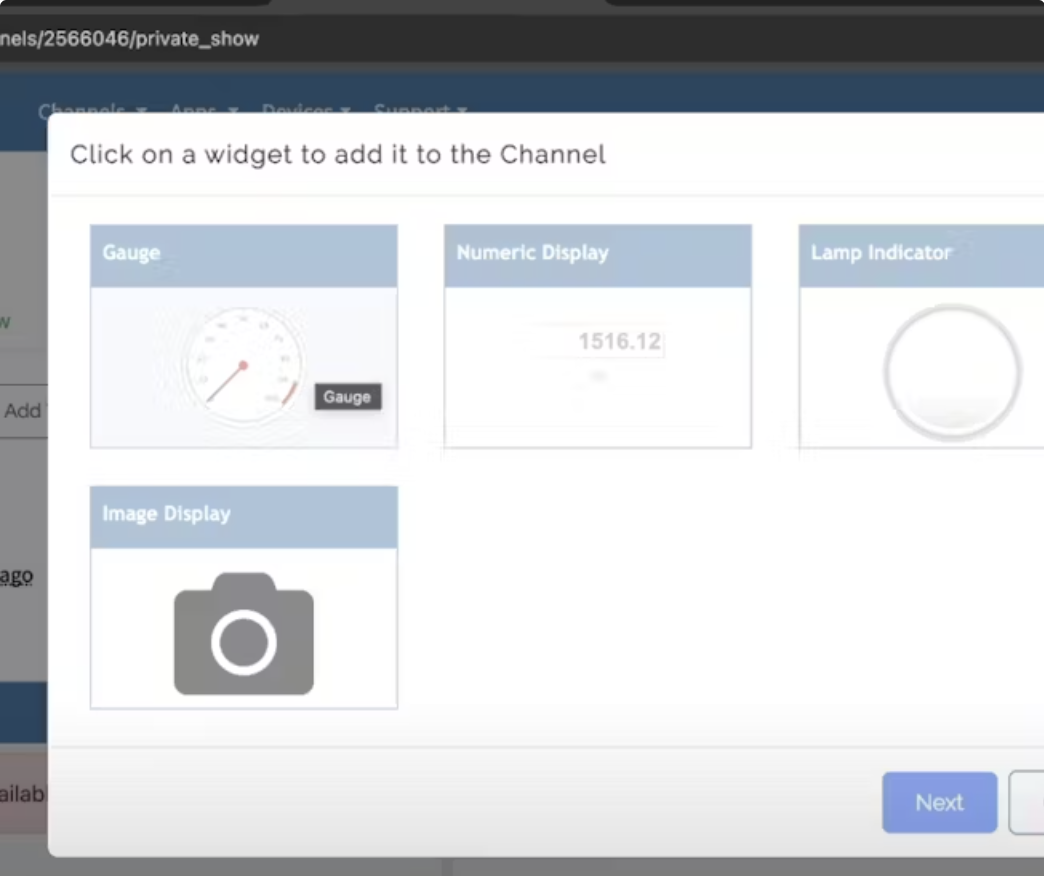Click the Gauge card header

244,256
